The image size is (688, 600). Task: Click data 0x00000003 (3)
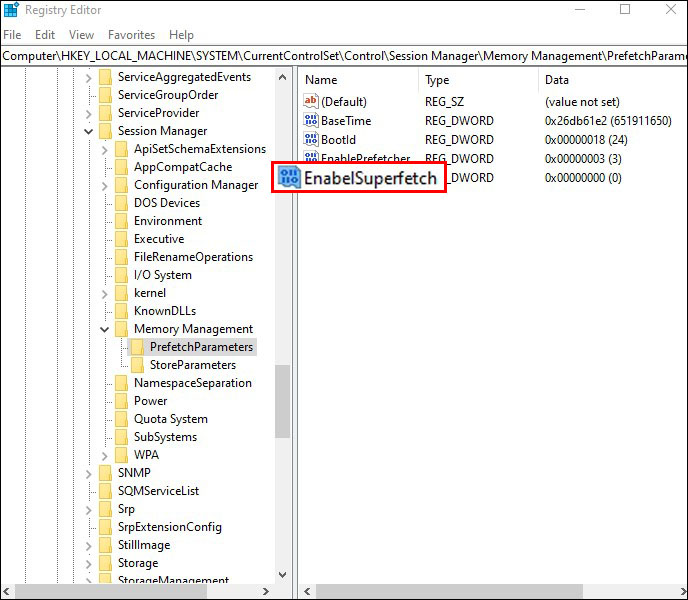(583, 158)
